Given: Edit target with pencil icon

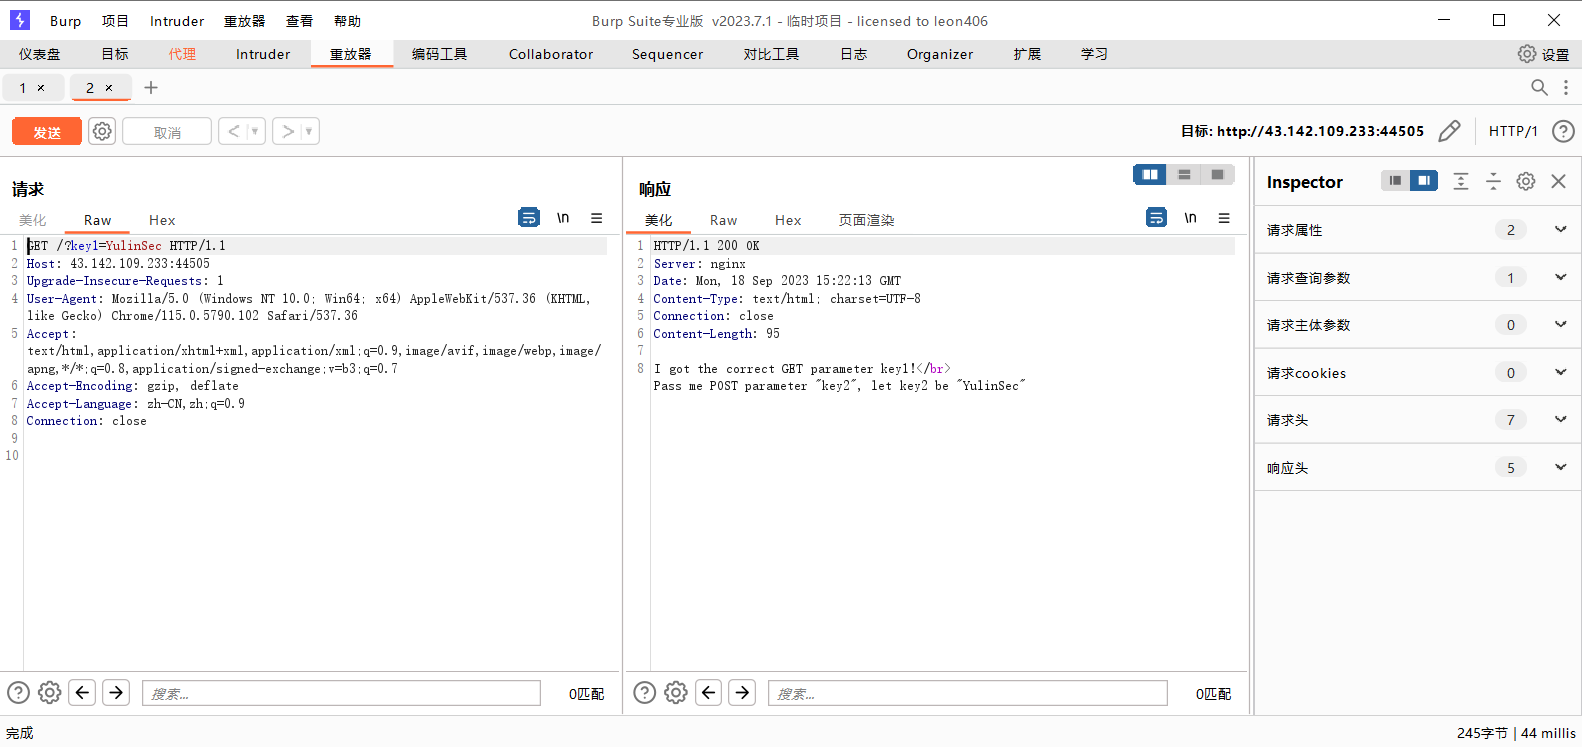Looking at the screenshot, I should click(x=1449, y=131).
